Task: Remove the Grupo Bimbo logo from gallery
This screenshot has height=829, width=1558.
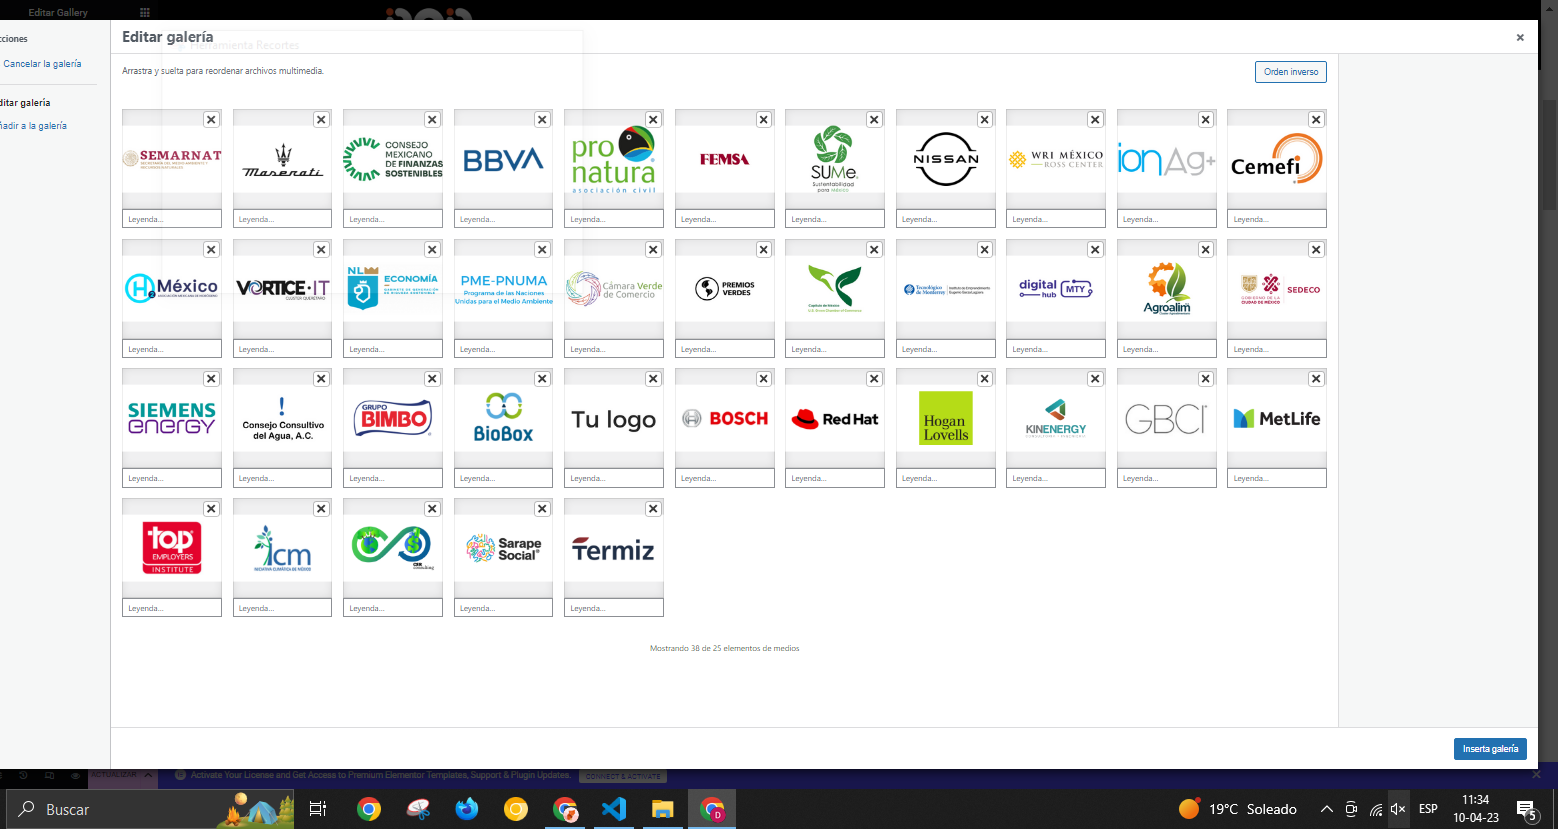Action: click(432, 379)
